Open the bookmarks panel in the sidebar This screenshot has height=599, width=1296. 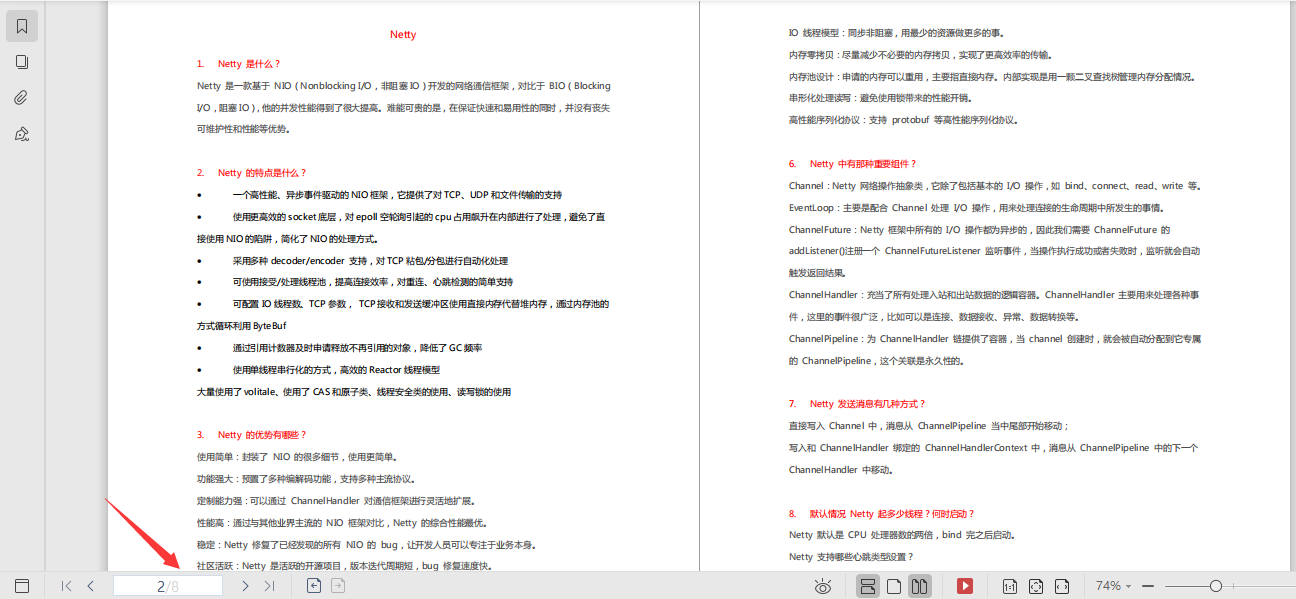pyautogui.click(x=22, y=26)
